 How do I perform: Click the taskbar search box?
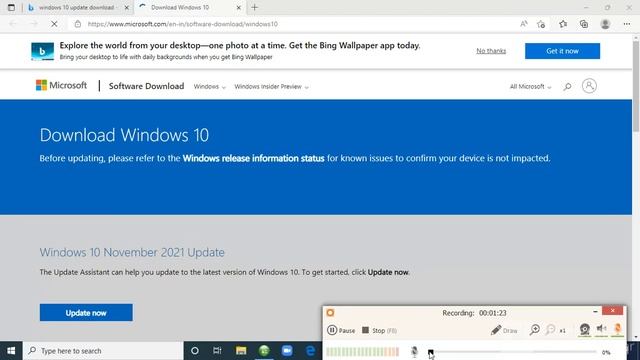coord(103,351)
